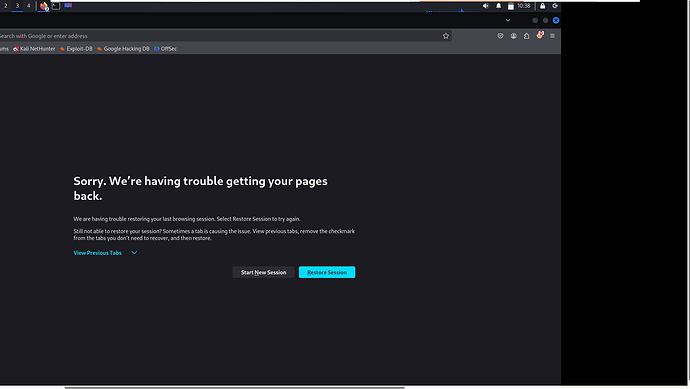Click the extension icon with red badge
This screenshot has width=690, height=389.
[540, 35]
